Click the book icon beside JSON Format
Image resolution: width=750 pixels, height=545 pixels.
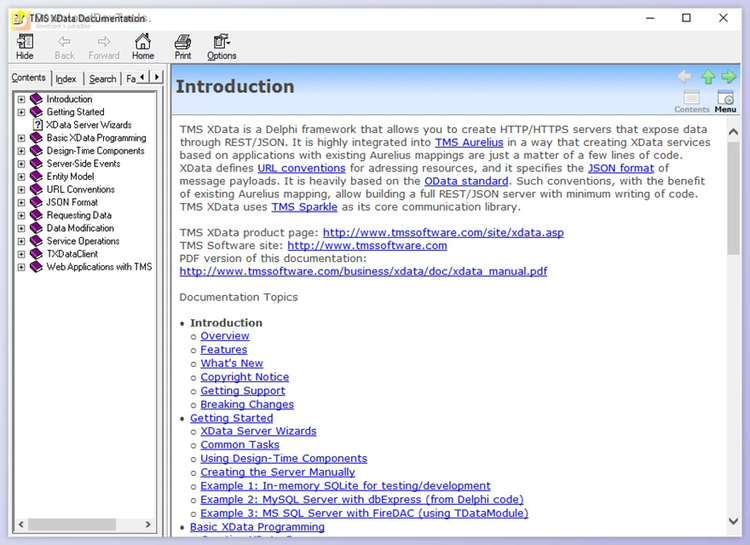coord(36,203)
